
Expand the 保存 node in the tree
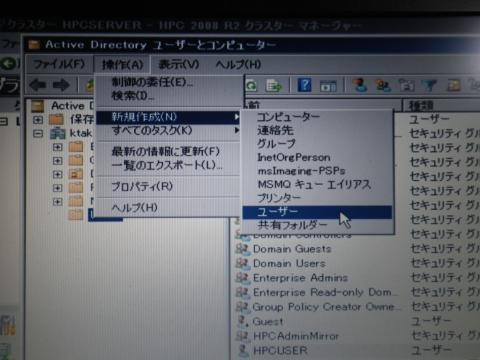(x=38, y=119)
